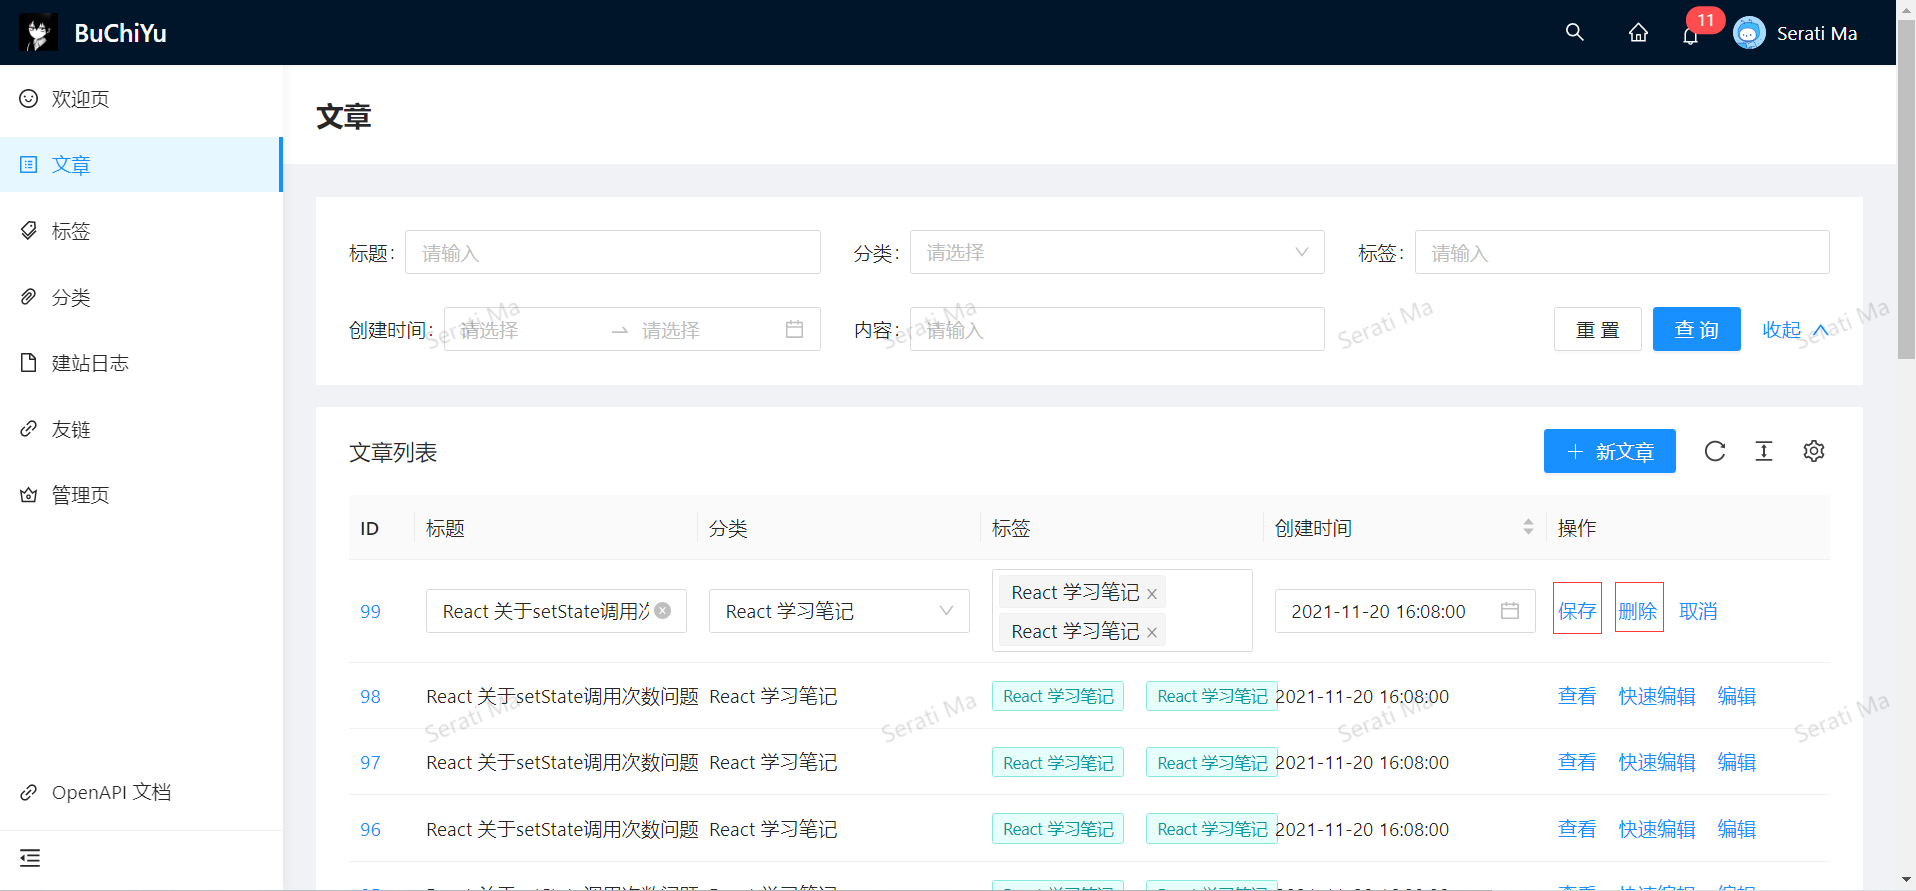Refresh the article list
1916x891 pixels.
coord(1715,451)
